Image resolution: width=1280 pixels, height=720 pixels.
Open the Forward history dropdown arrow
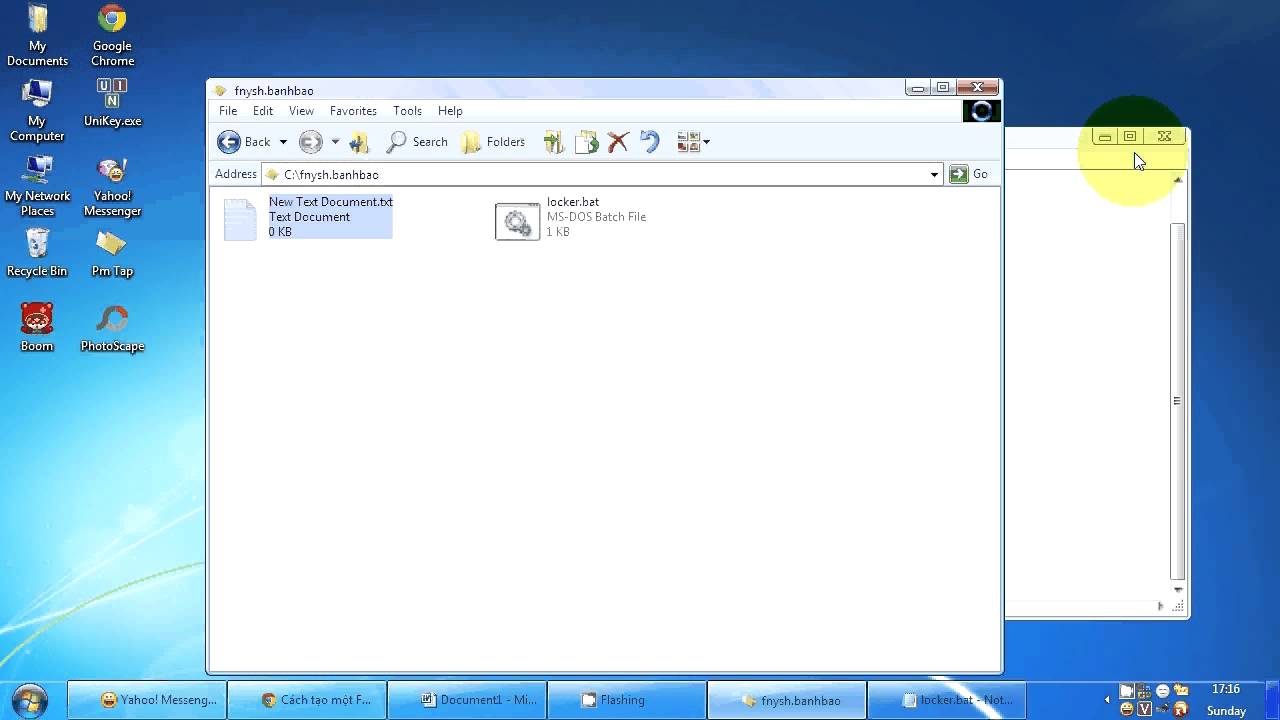[x=335, y=142]
